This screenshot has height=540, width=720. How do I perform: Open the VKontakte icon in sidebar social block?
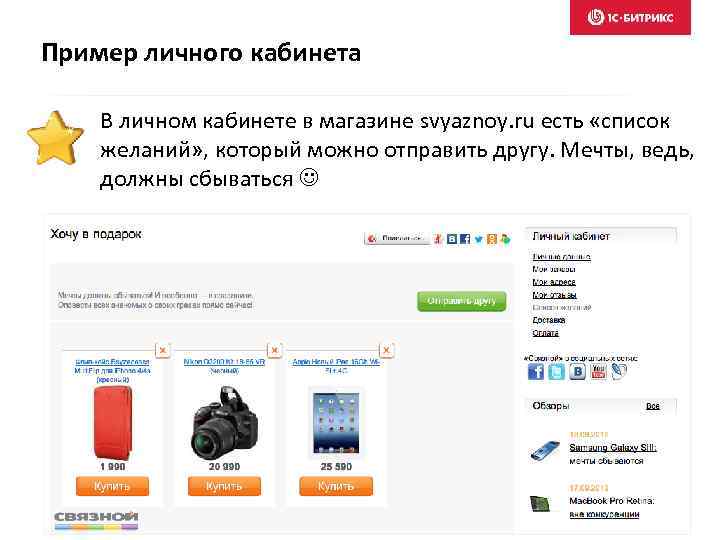click(577, 371)
